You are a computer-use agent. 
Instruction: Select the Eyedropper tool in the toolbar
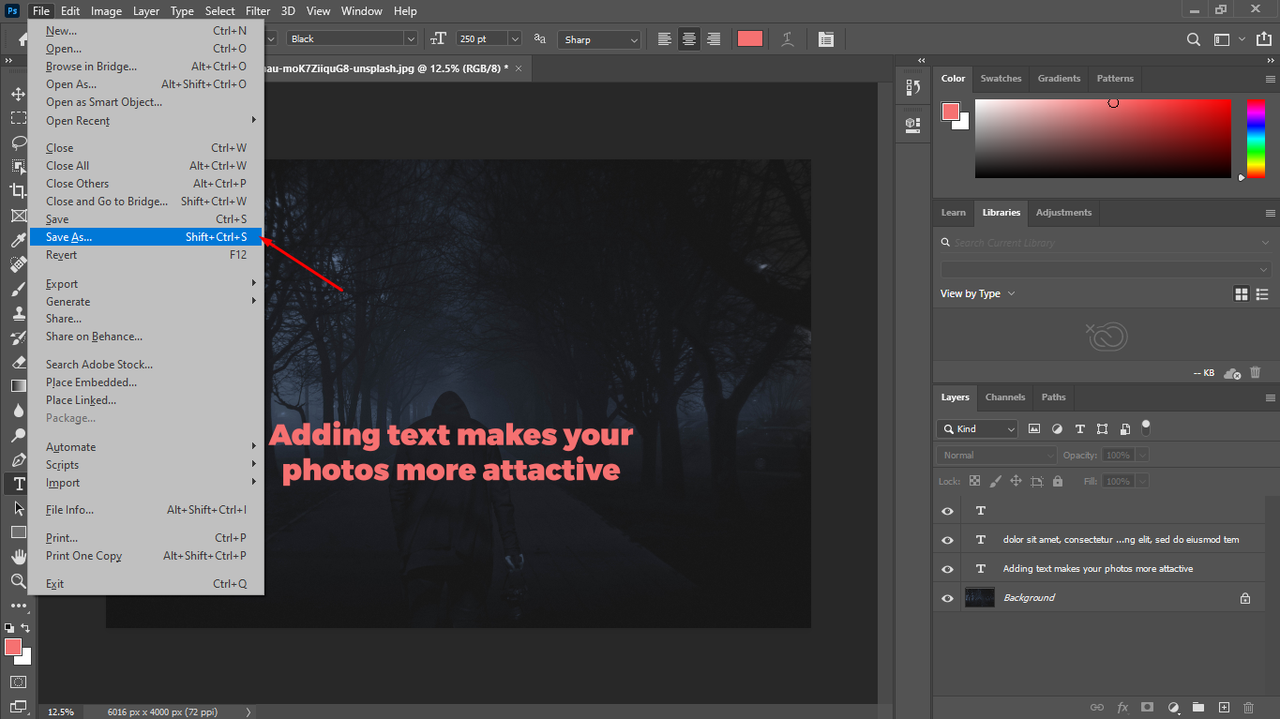[x=18, y=240]
